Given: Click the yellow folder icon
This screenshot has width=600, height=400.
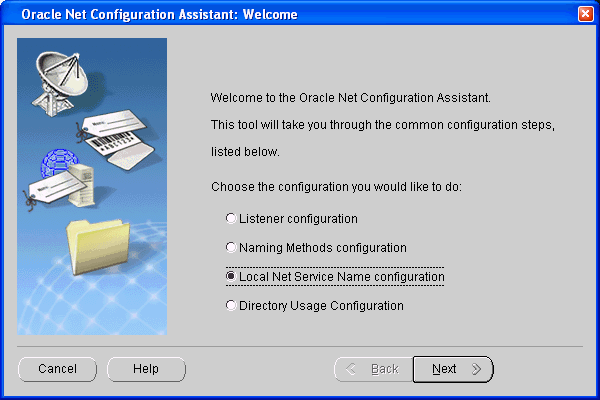Looking at the screenshot, I should coord(96,245).
